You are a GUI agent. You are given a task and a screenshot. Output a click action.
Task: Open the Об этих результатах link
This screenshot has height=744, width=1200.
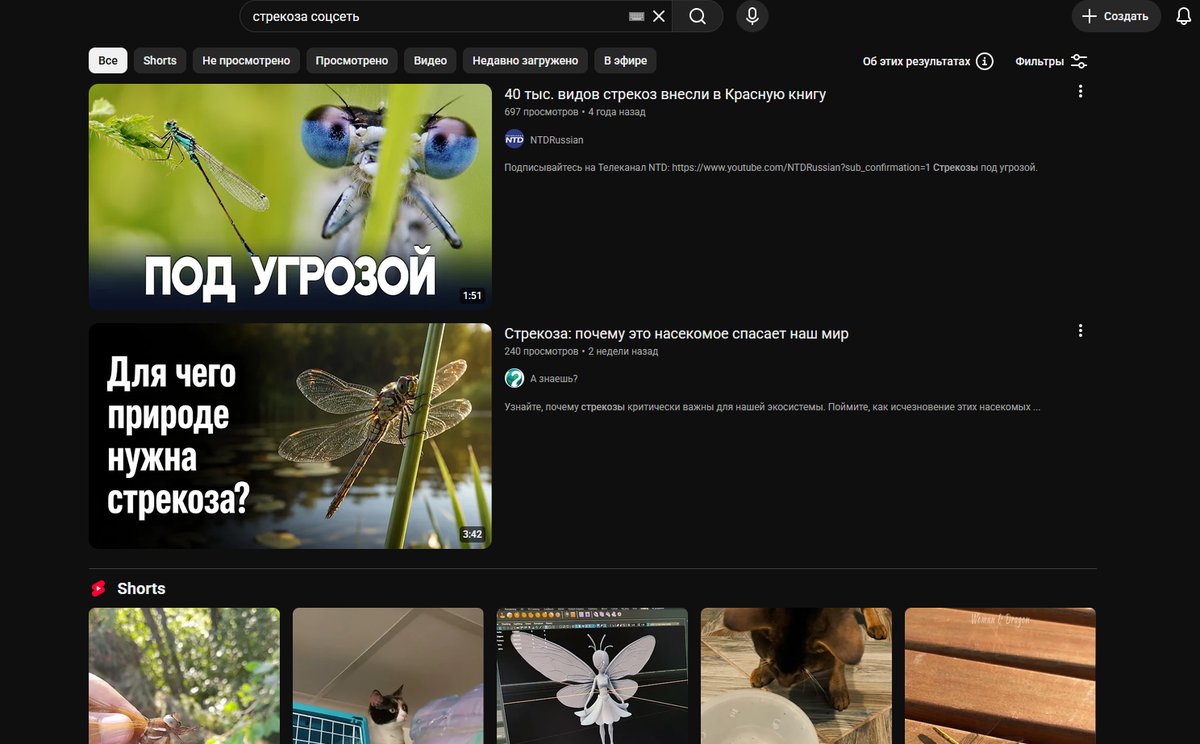[916, 61]
